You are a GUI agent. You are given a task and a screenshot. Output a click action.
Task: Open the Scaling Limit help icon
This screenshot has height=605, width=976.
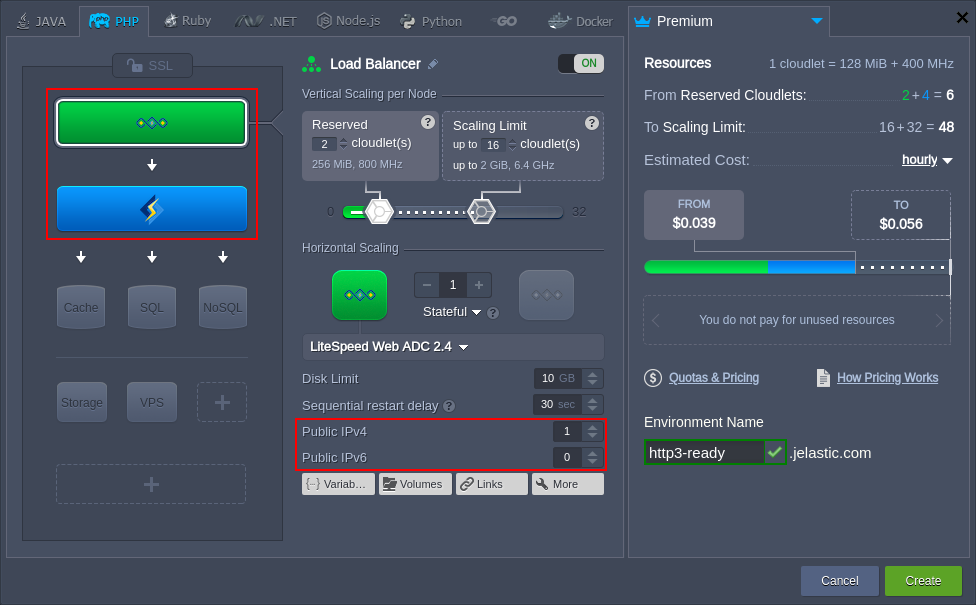592,123
